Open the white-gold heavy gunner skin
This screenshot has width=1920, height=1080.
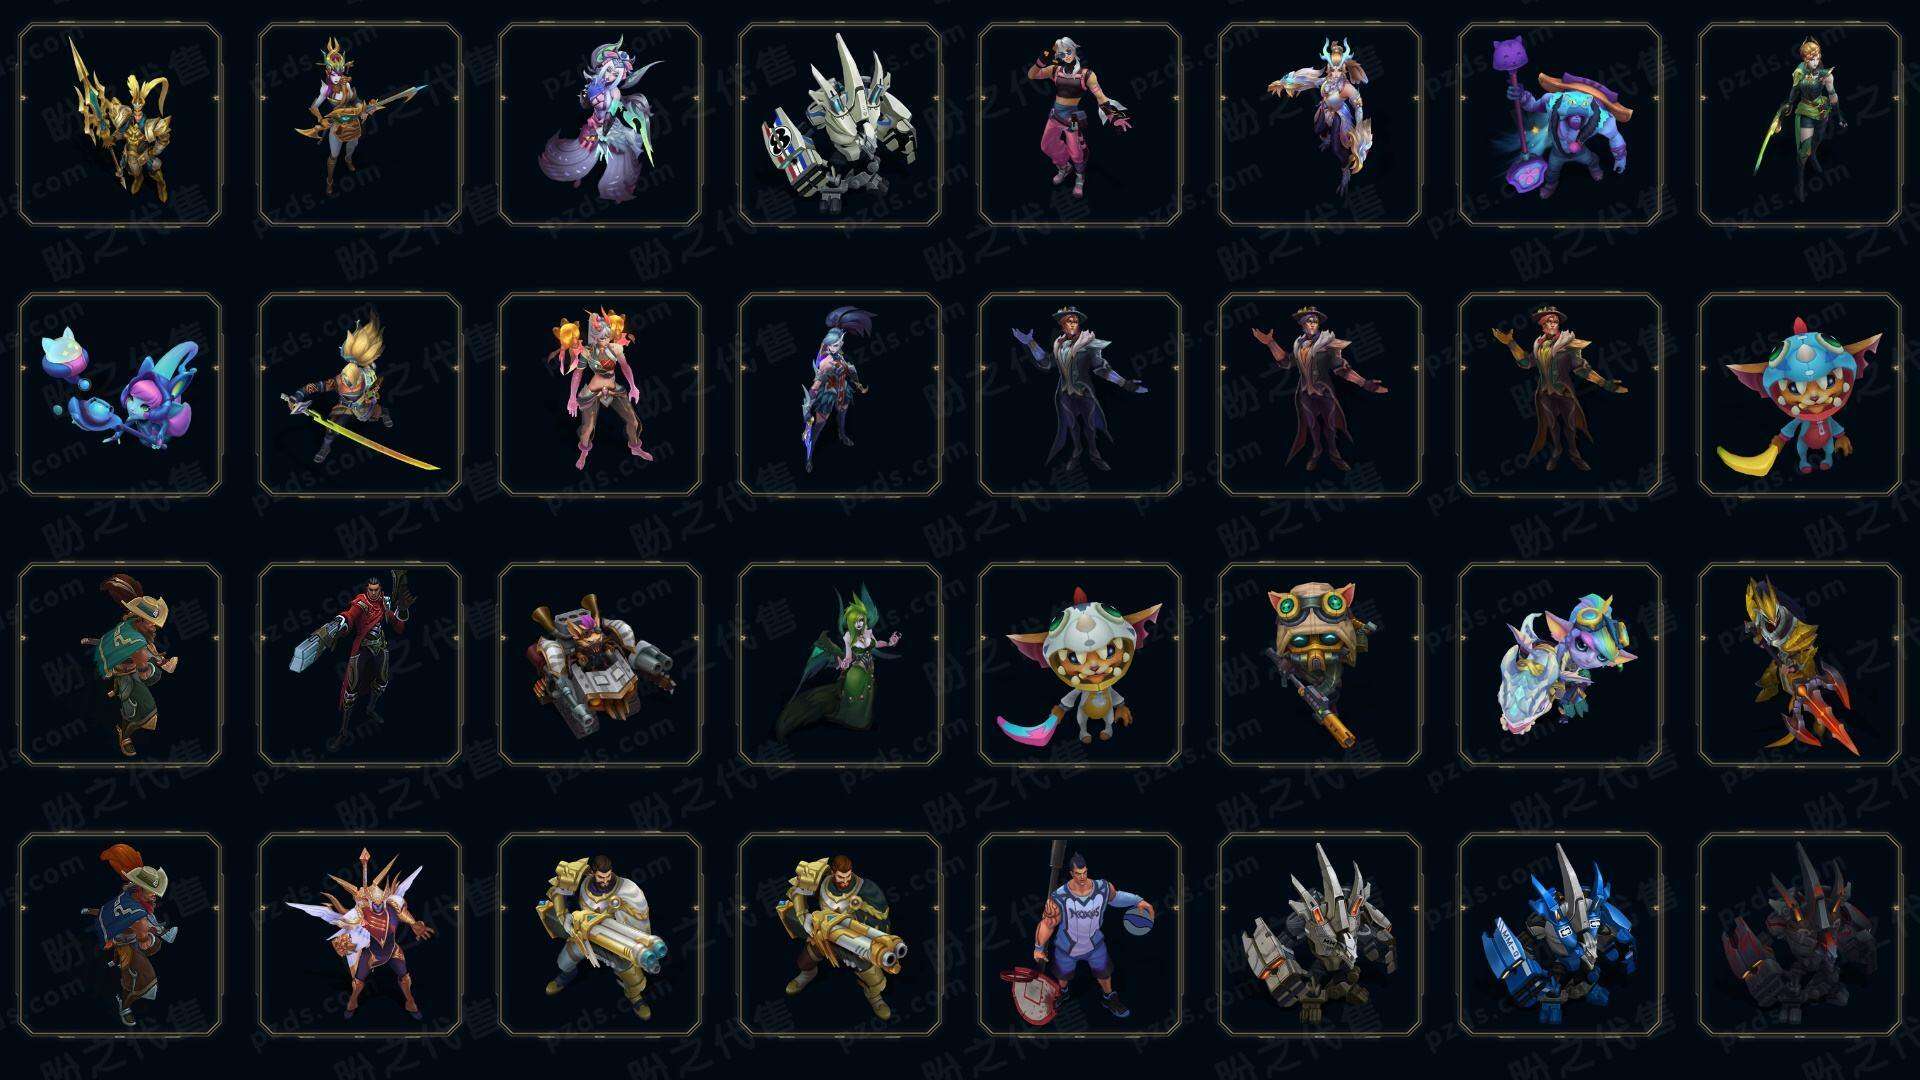click(600, 934)
